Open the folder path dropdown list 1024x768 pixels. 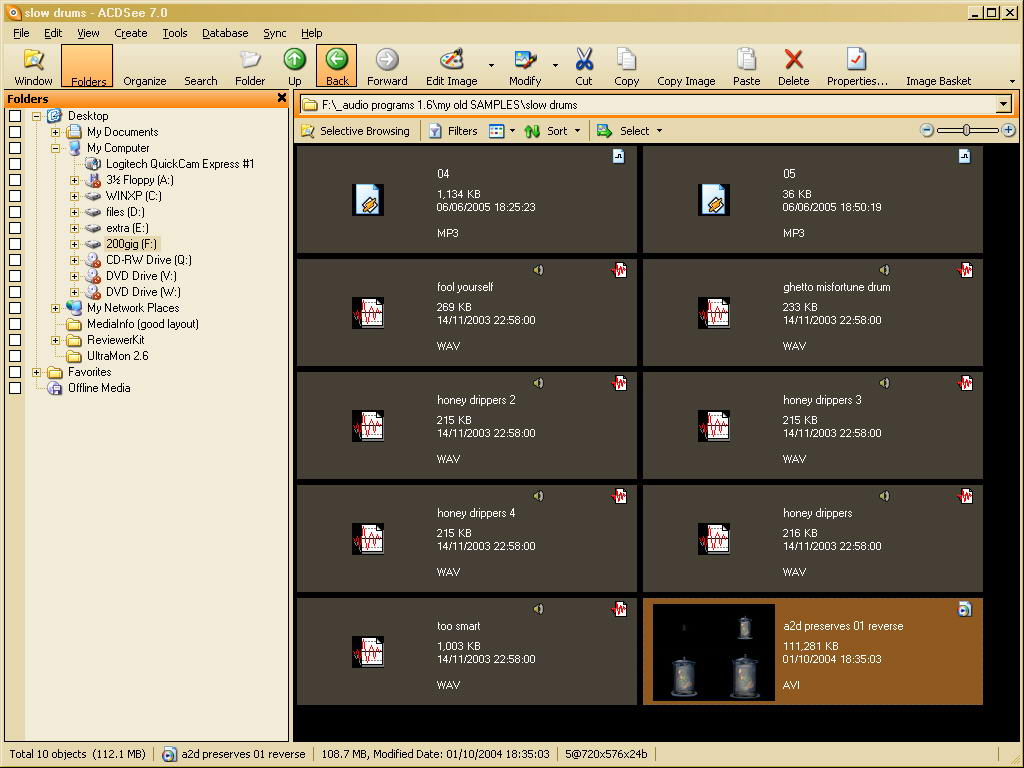1003,105
